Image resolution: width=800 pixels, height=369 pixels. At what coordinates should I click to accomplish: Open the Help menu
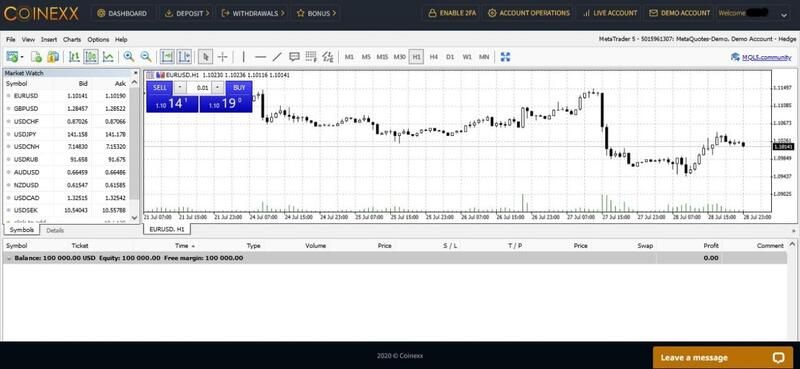tap(121, 39)
